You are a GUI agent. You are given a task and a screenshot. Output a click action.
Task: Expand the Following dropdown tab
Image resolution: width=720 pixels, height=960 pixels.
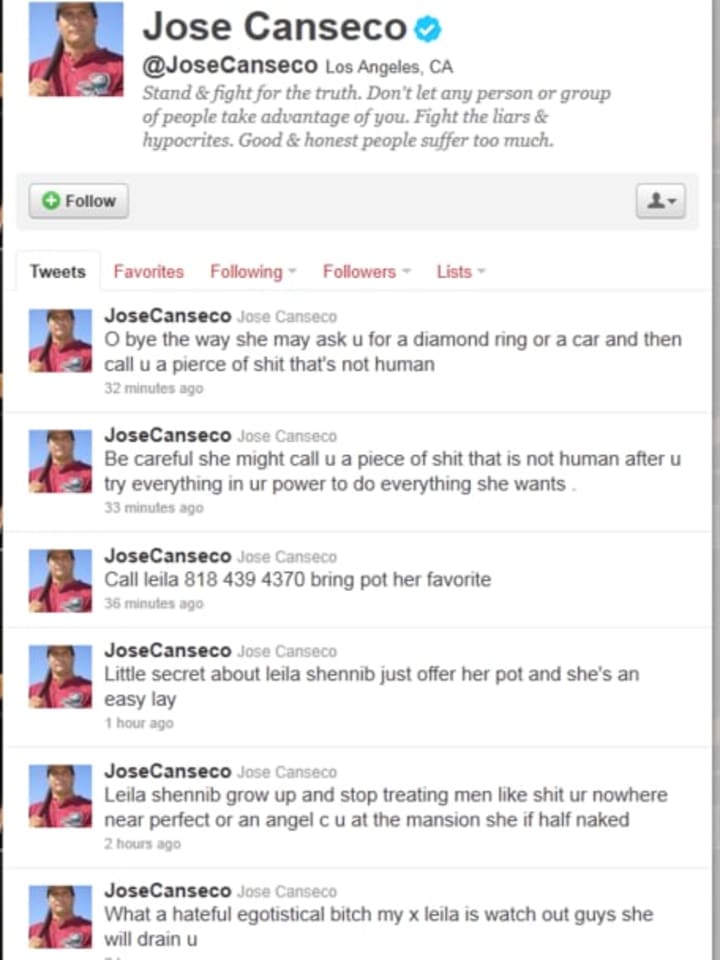pos(253,271)
